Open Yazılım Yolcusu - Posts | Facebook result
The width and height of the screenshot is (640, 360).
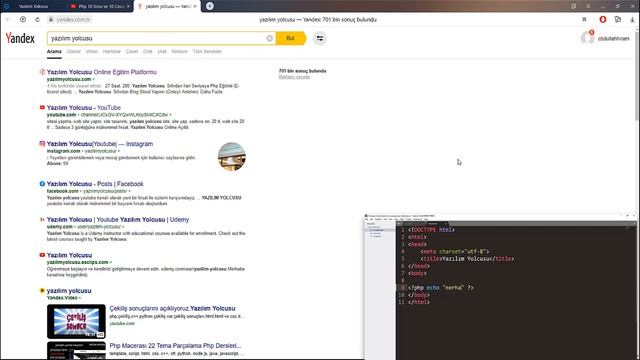pyautogui.click(x=95, y=184)
